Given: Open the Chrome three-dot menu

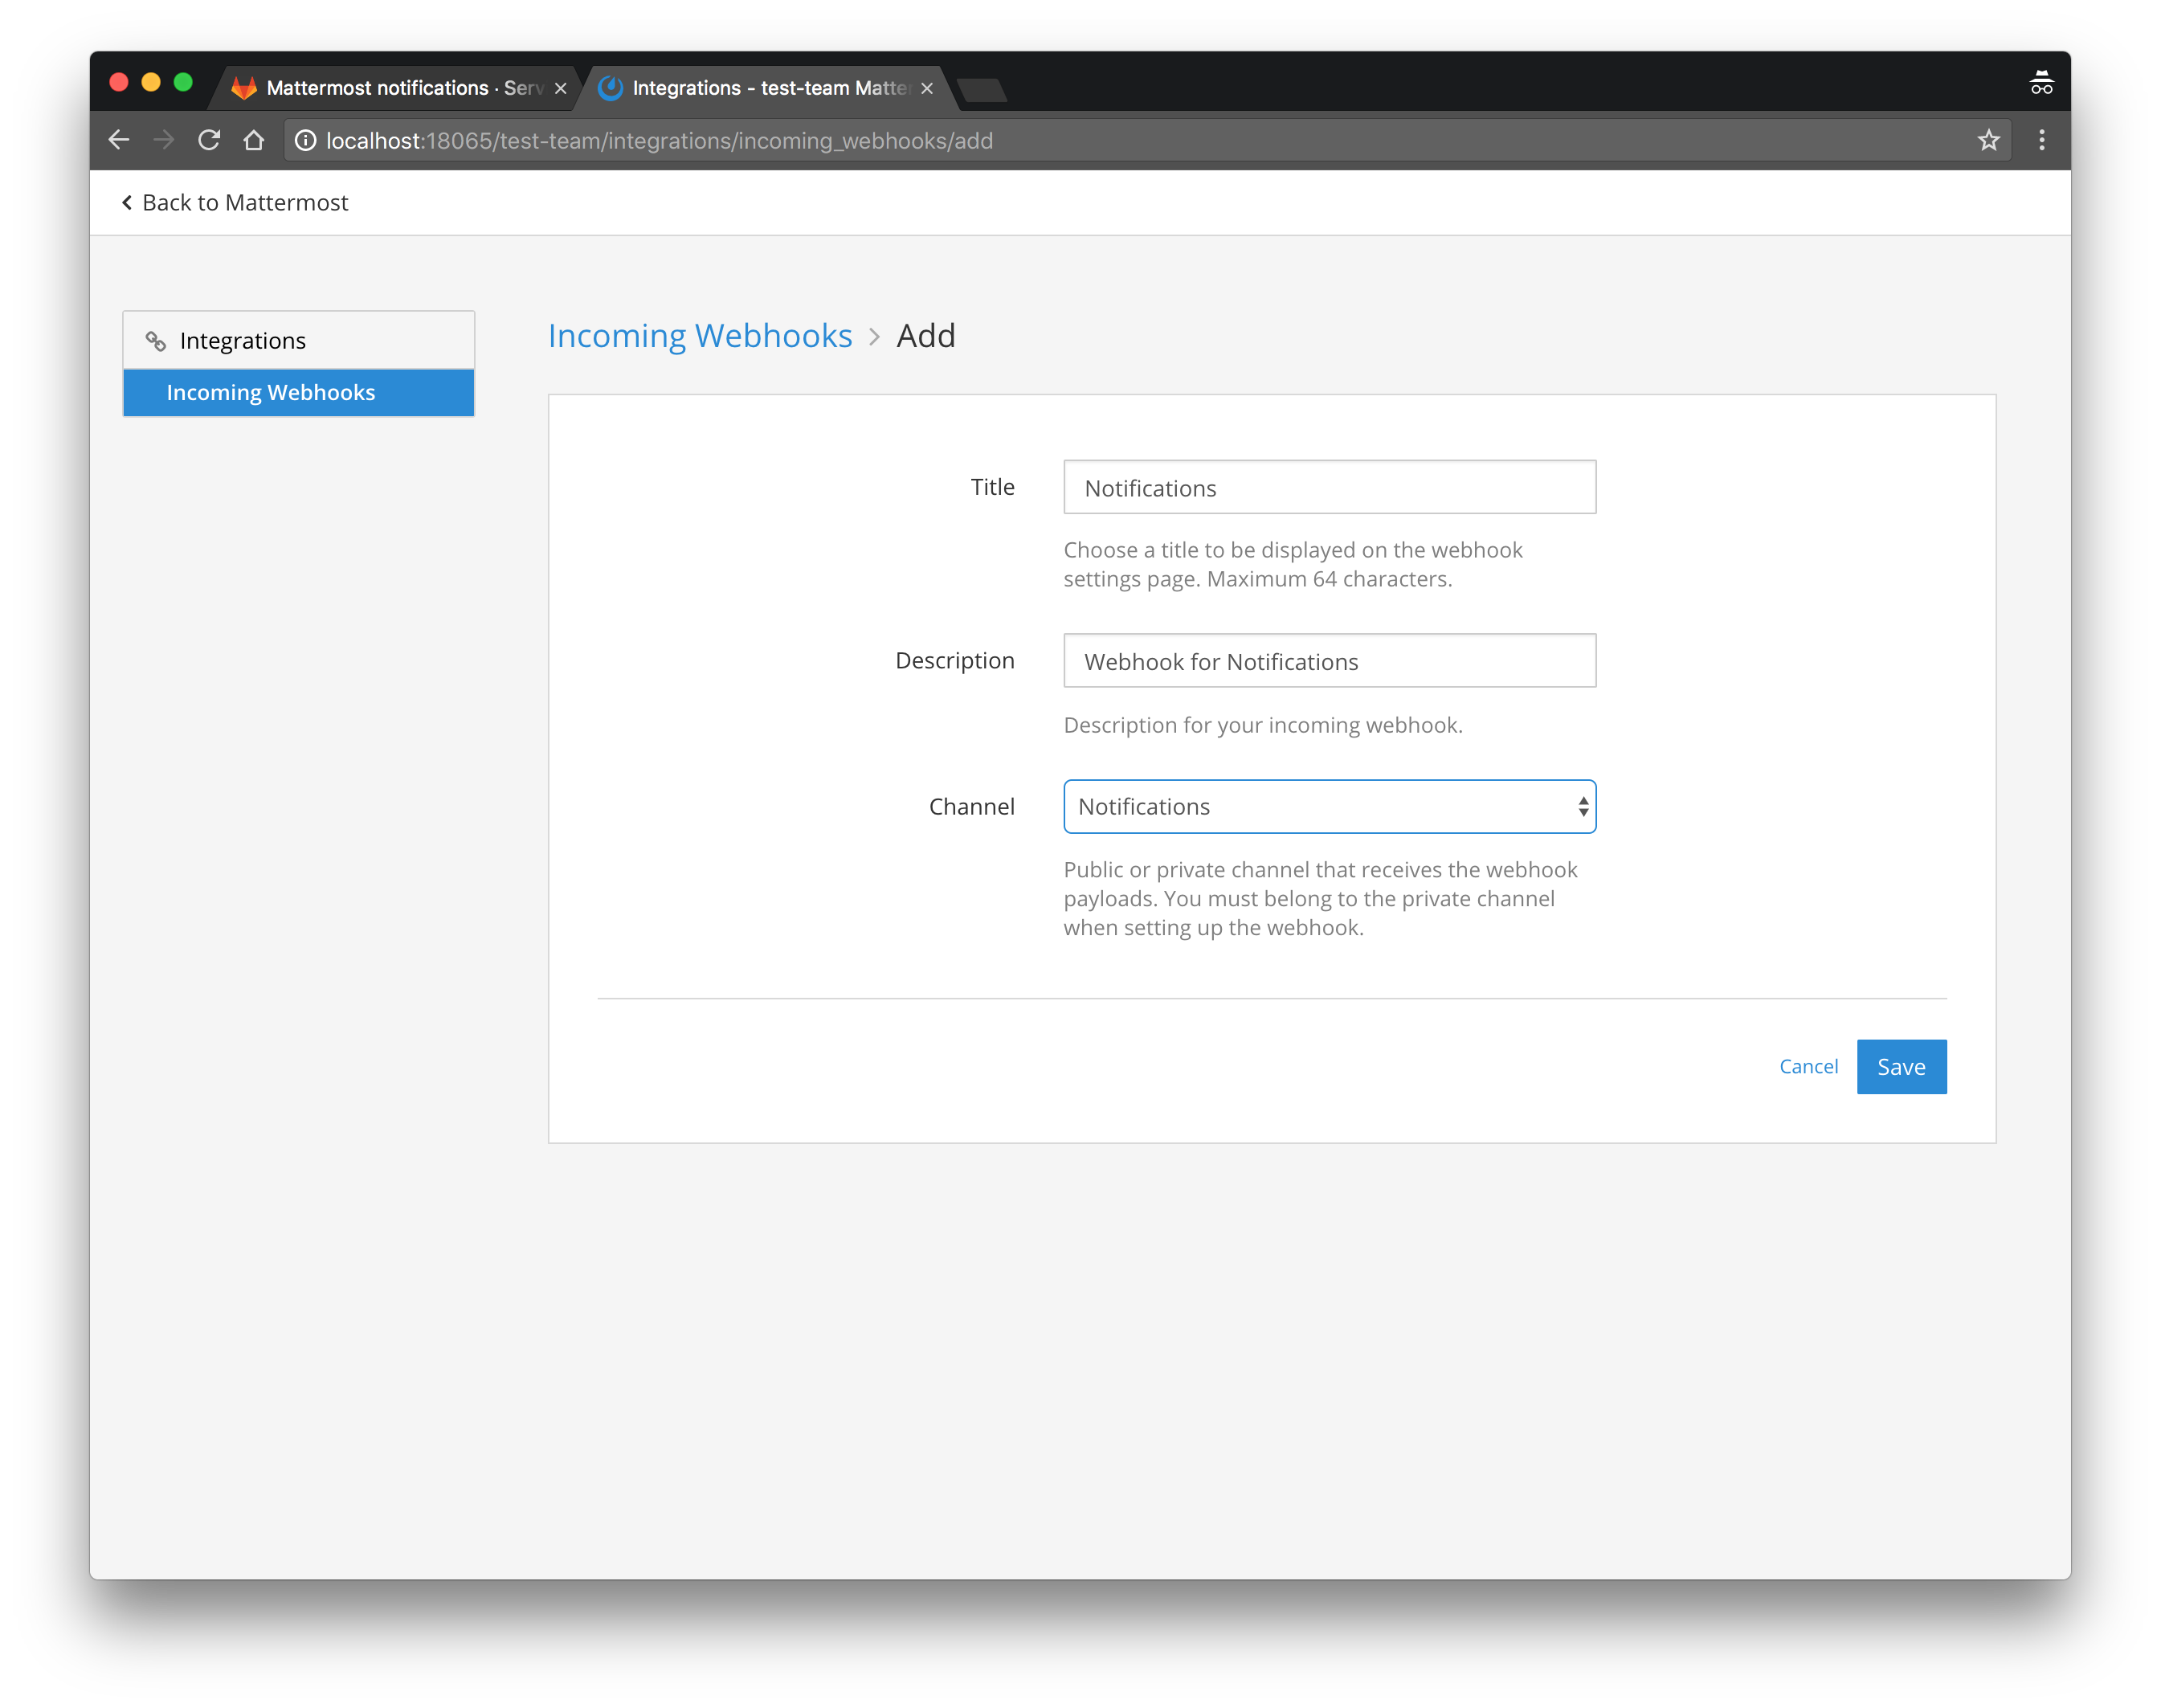Looking at the screenshot, I should (x=2042, y=140).
